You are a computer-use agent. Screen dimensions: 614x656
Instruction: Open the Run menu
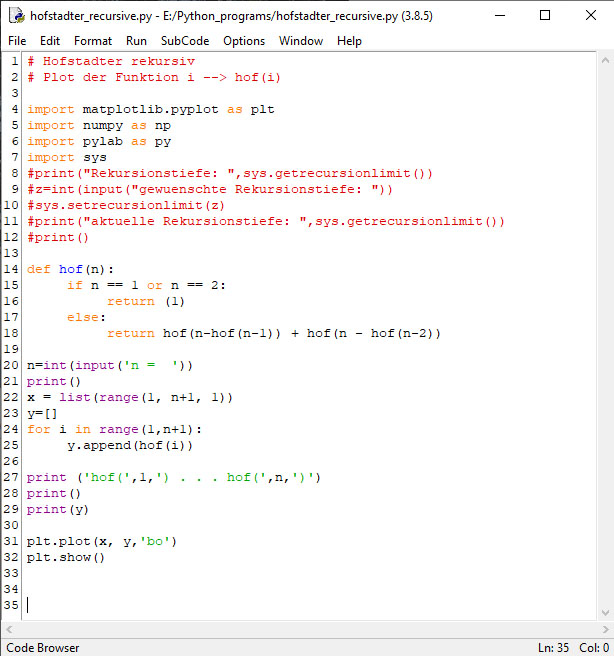(136, 41)
